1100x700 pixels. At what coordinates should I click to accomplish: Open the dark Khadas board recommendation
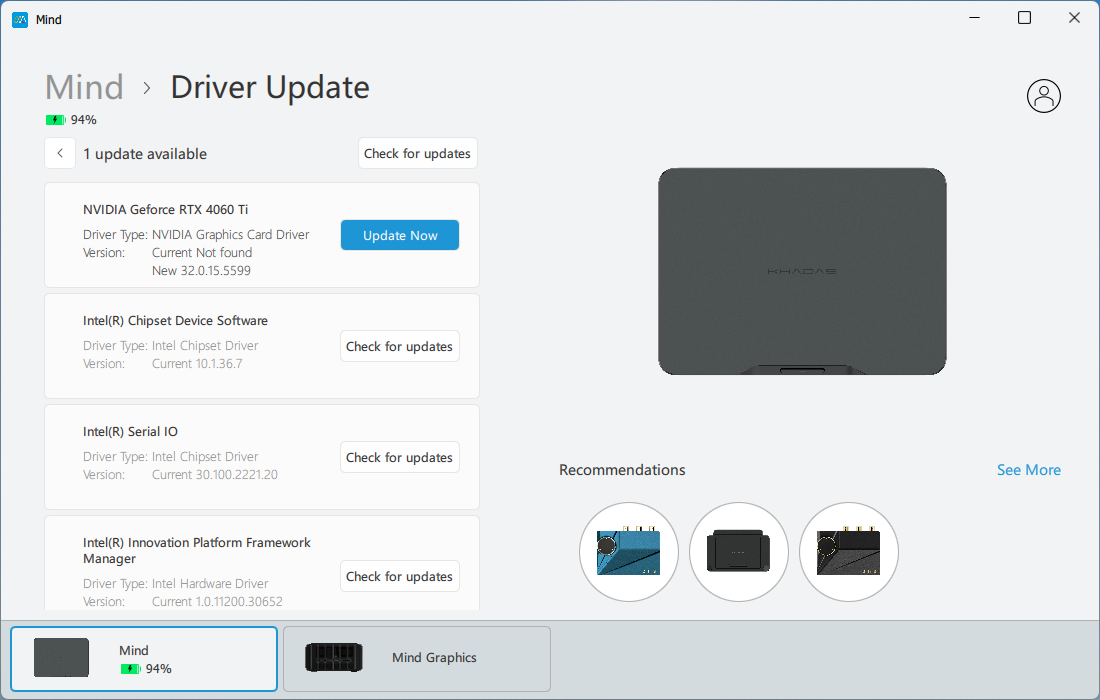pos(849,552)
